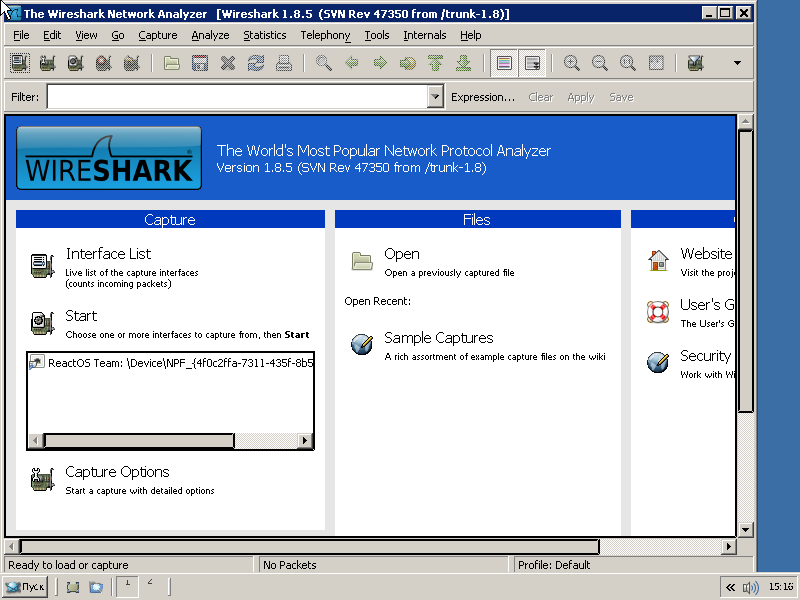Click the stop running capture toolbar icon
The width and height of the screenshot is (800, 600).
click(104, 63)
